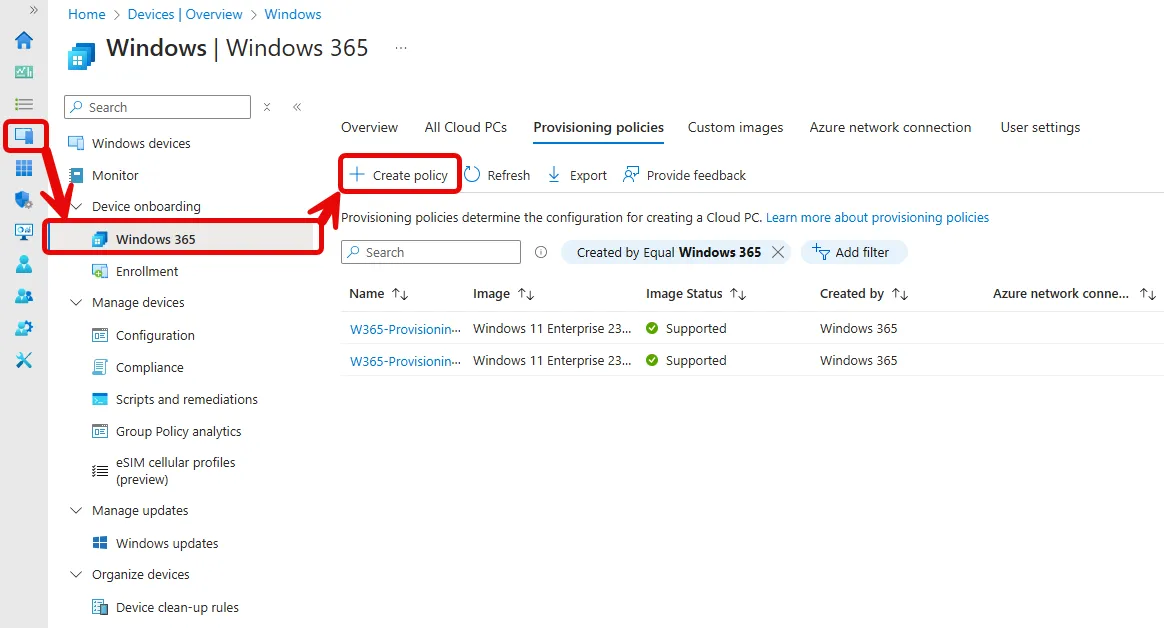Click the policies search field
Screen dimensions: 1164x628
coord(431,252)
